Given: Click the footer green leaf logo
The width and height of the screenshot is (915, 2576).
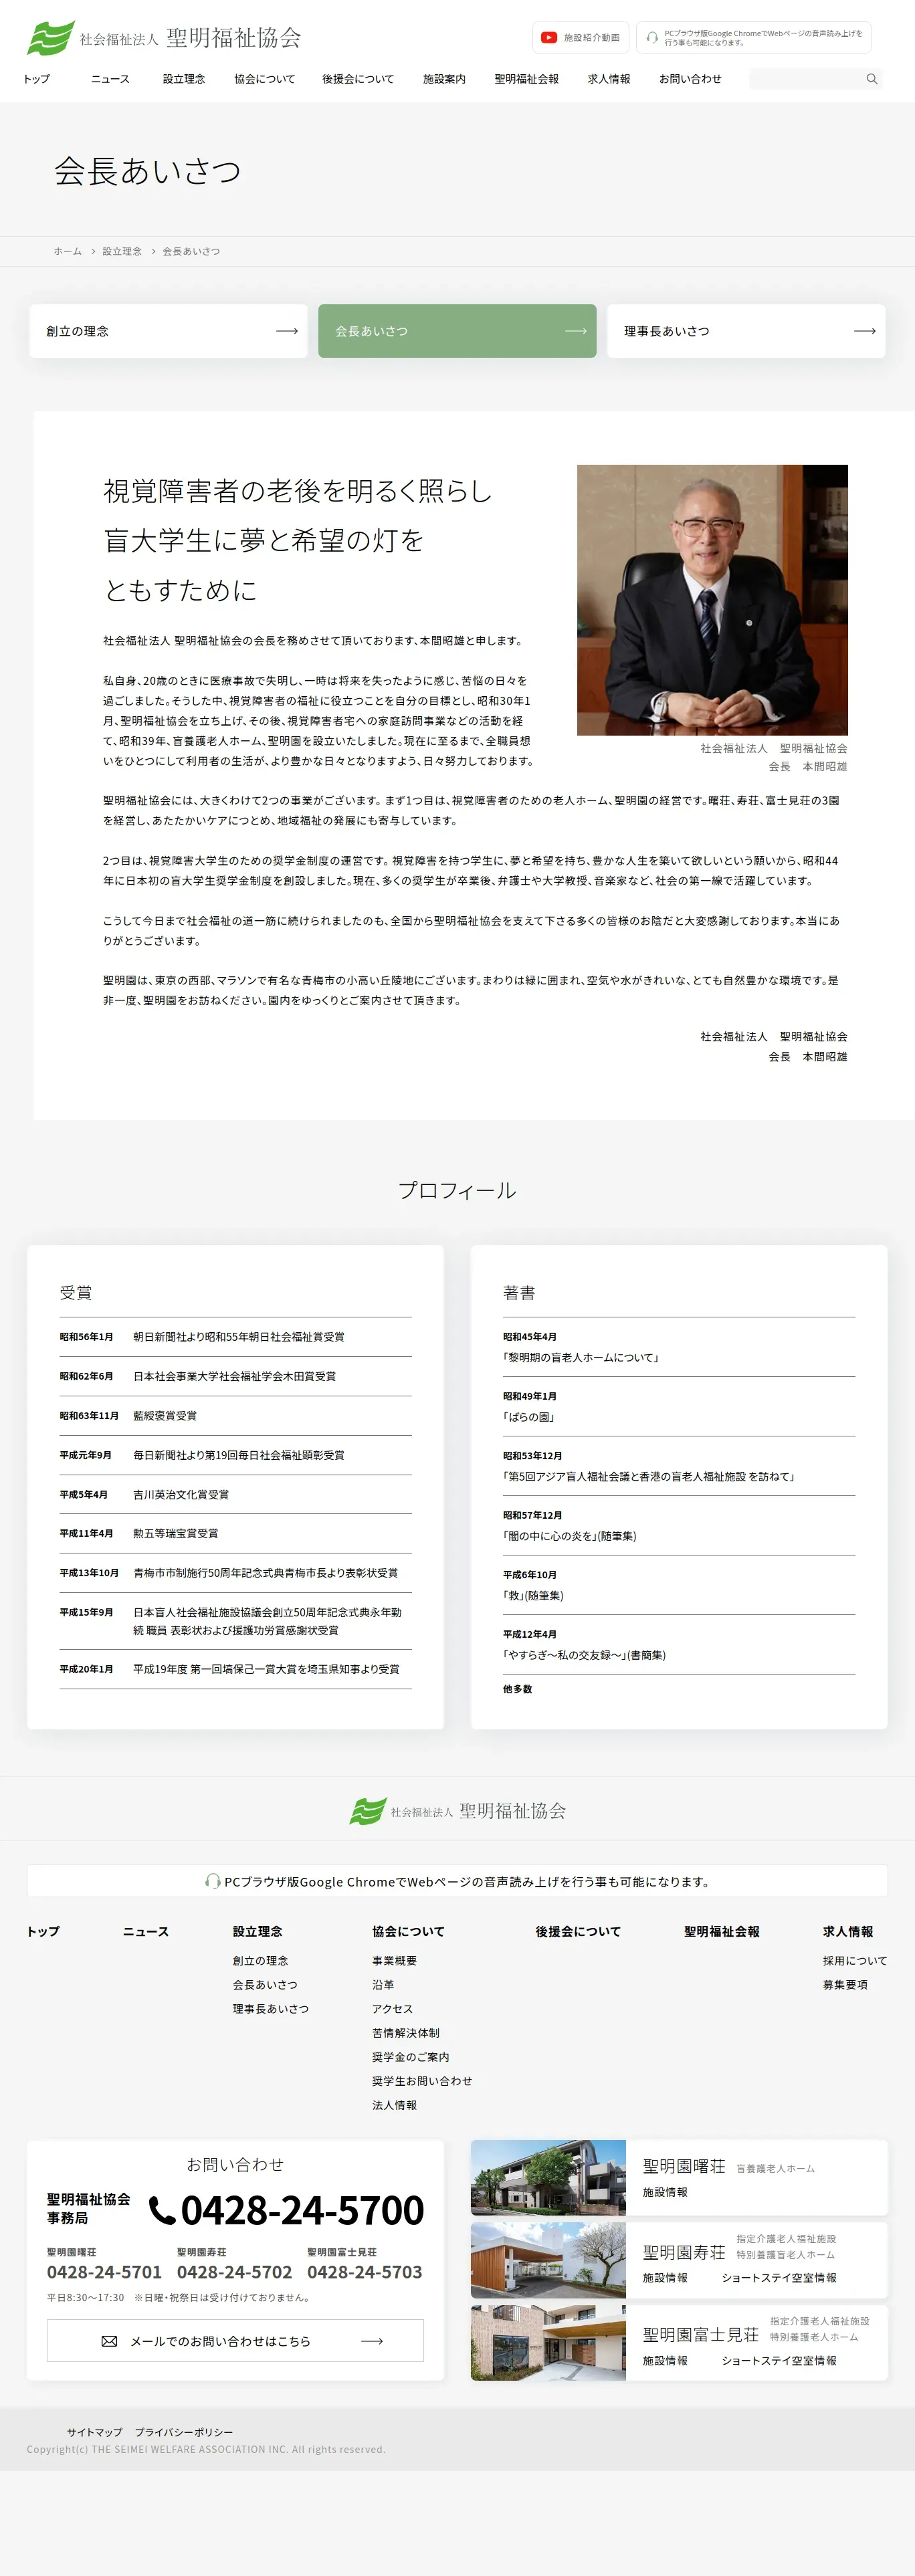Looking at the screenshot, I should (368, 1811).
